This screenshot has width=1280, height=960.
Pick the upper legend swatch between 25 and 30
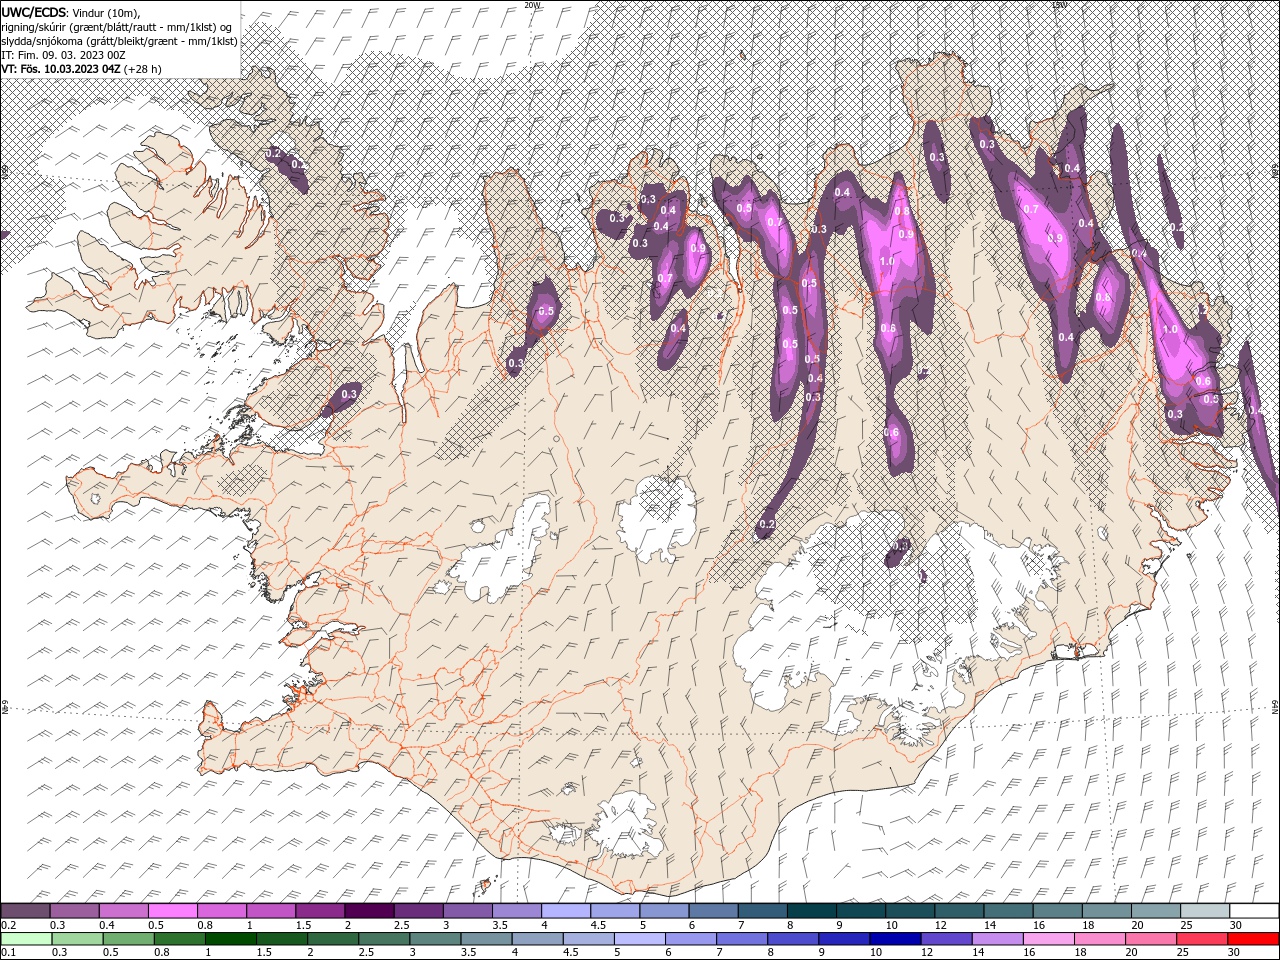point(1204,911)
